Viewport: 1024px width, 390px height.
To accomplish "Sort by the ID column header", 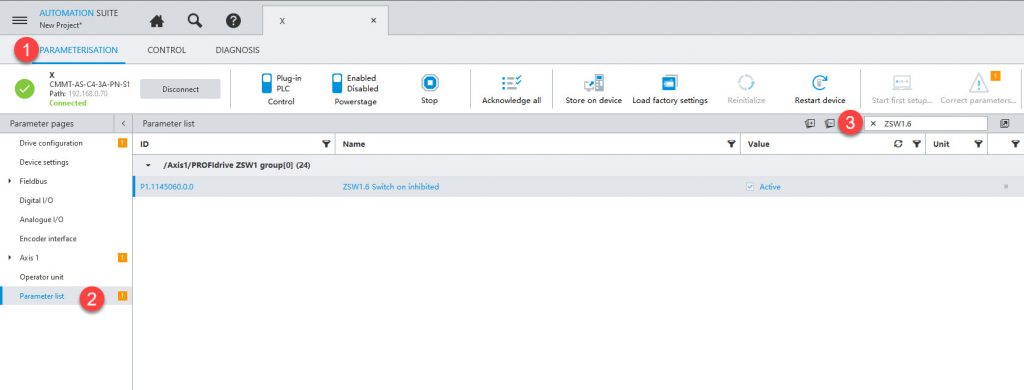I will pyautogui.click(x=144, y=144).
